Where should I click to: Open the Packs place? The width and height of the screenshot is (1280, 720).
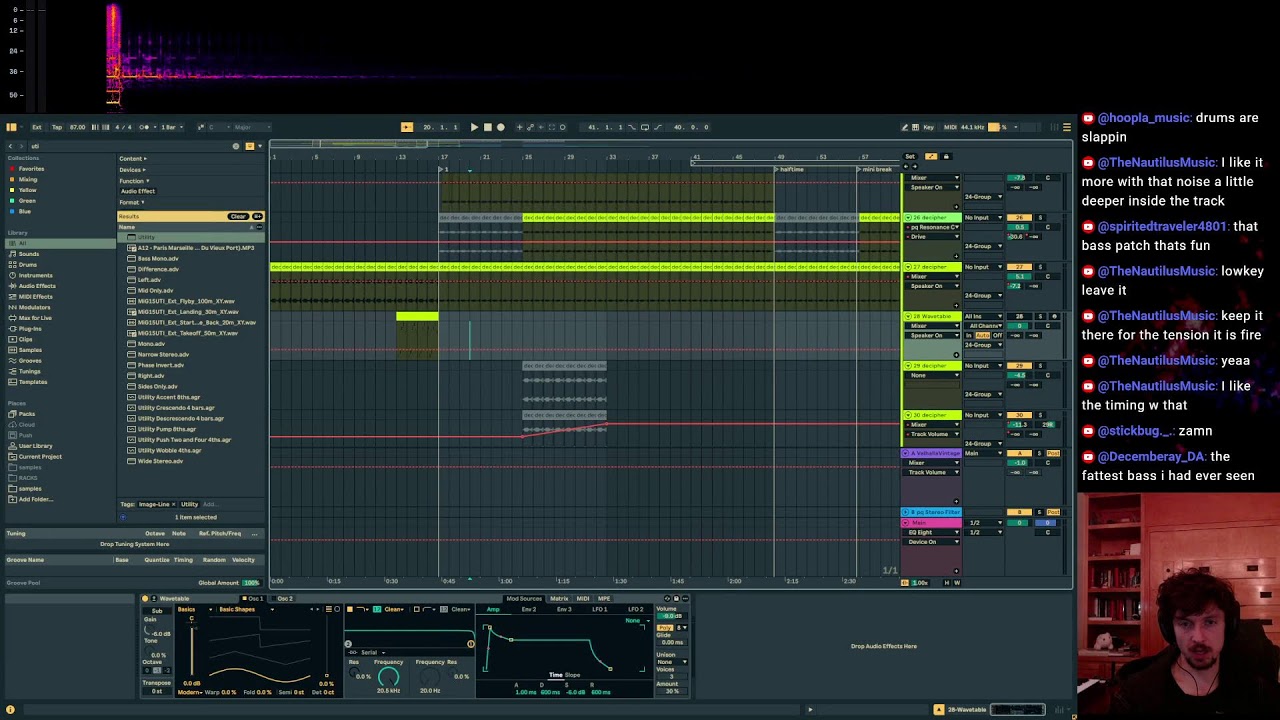click(x=27, y=414)
